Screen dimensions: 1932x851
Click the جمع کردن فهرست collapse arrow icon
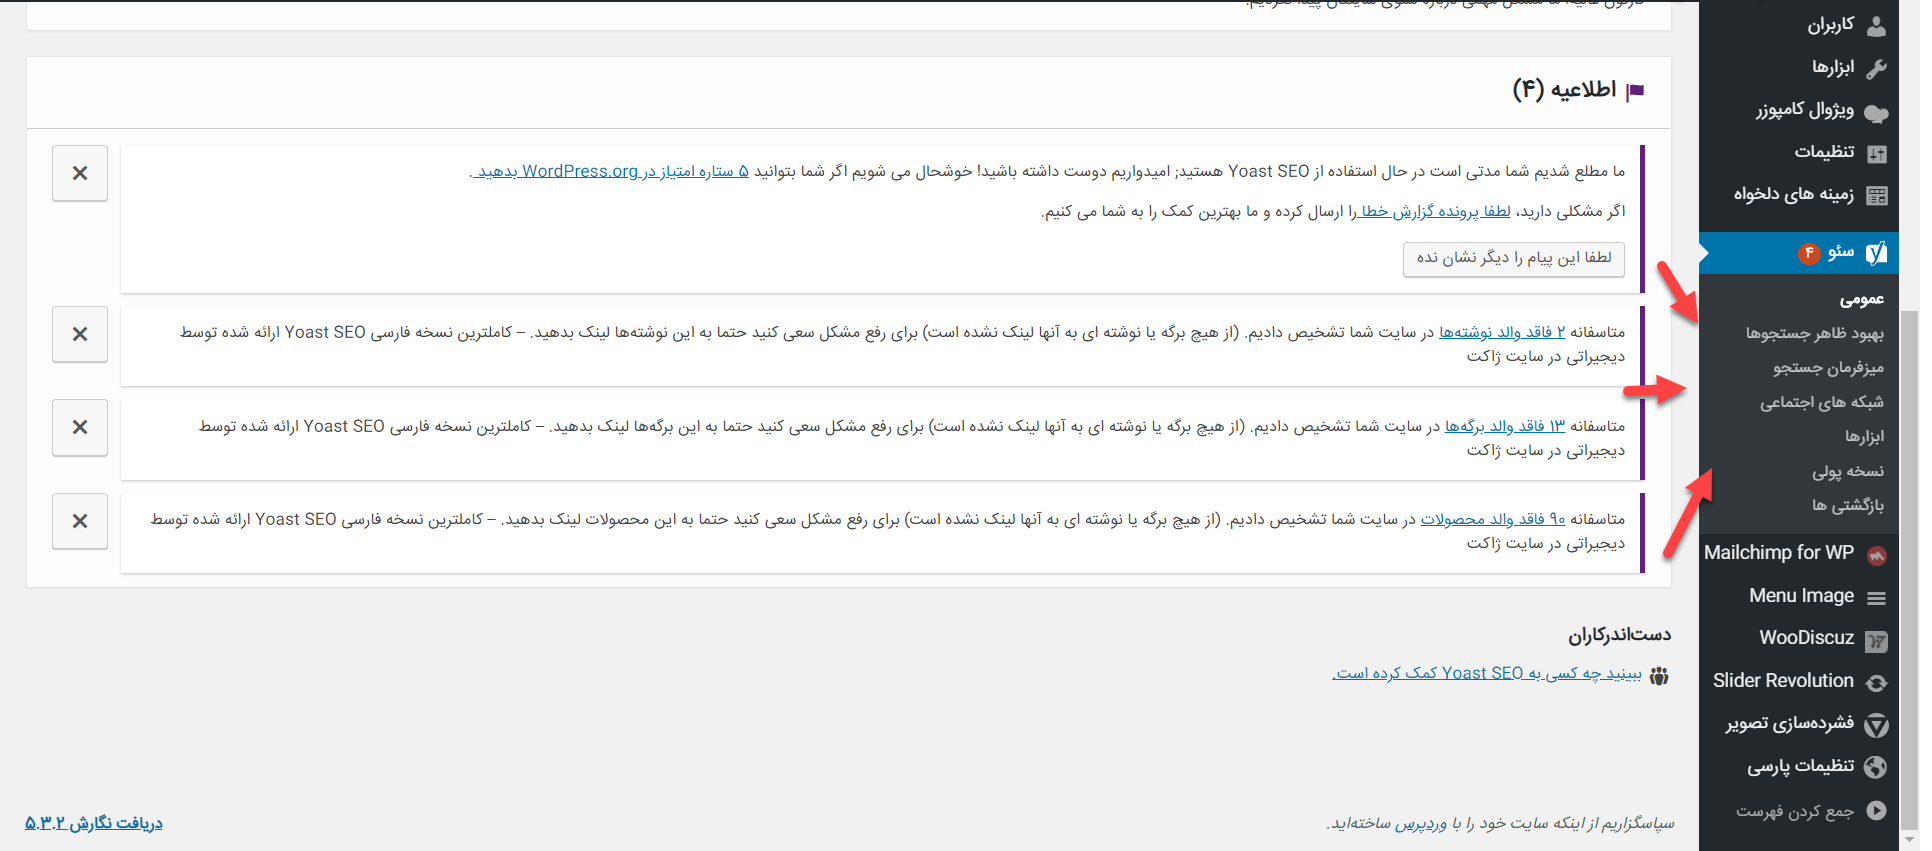point(1876,811)
